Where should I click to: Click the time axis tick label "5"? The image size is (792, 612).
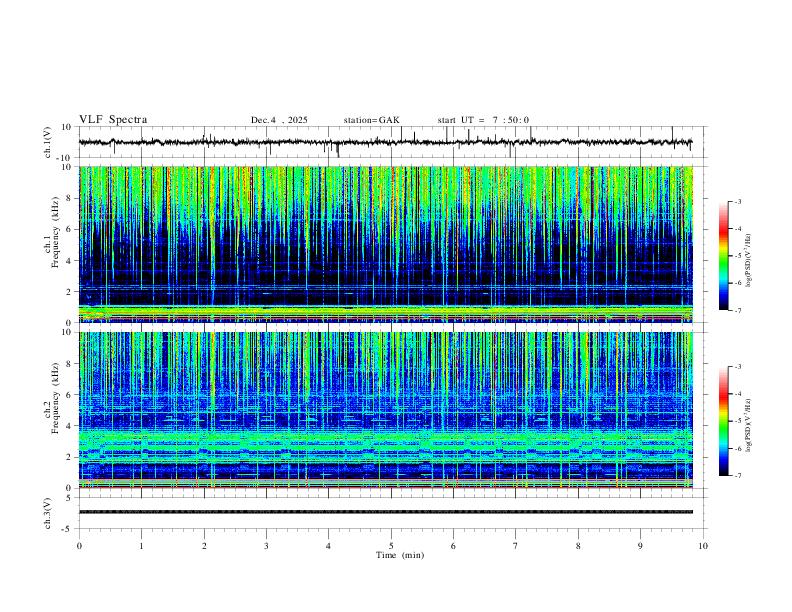(391, 546)
